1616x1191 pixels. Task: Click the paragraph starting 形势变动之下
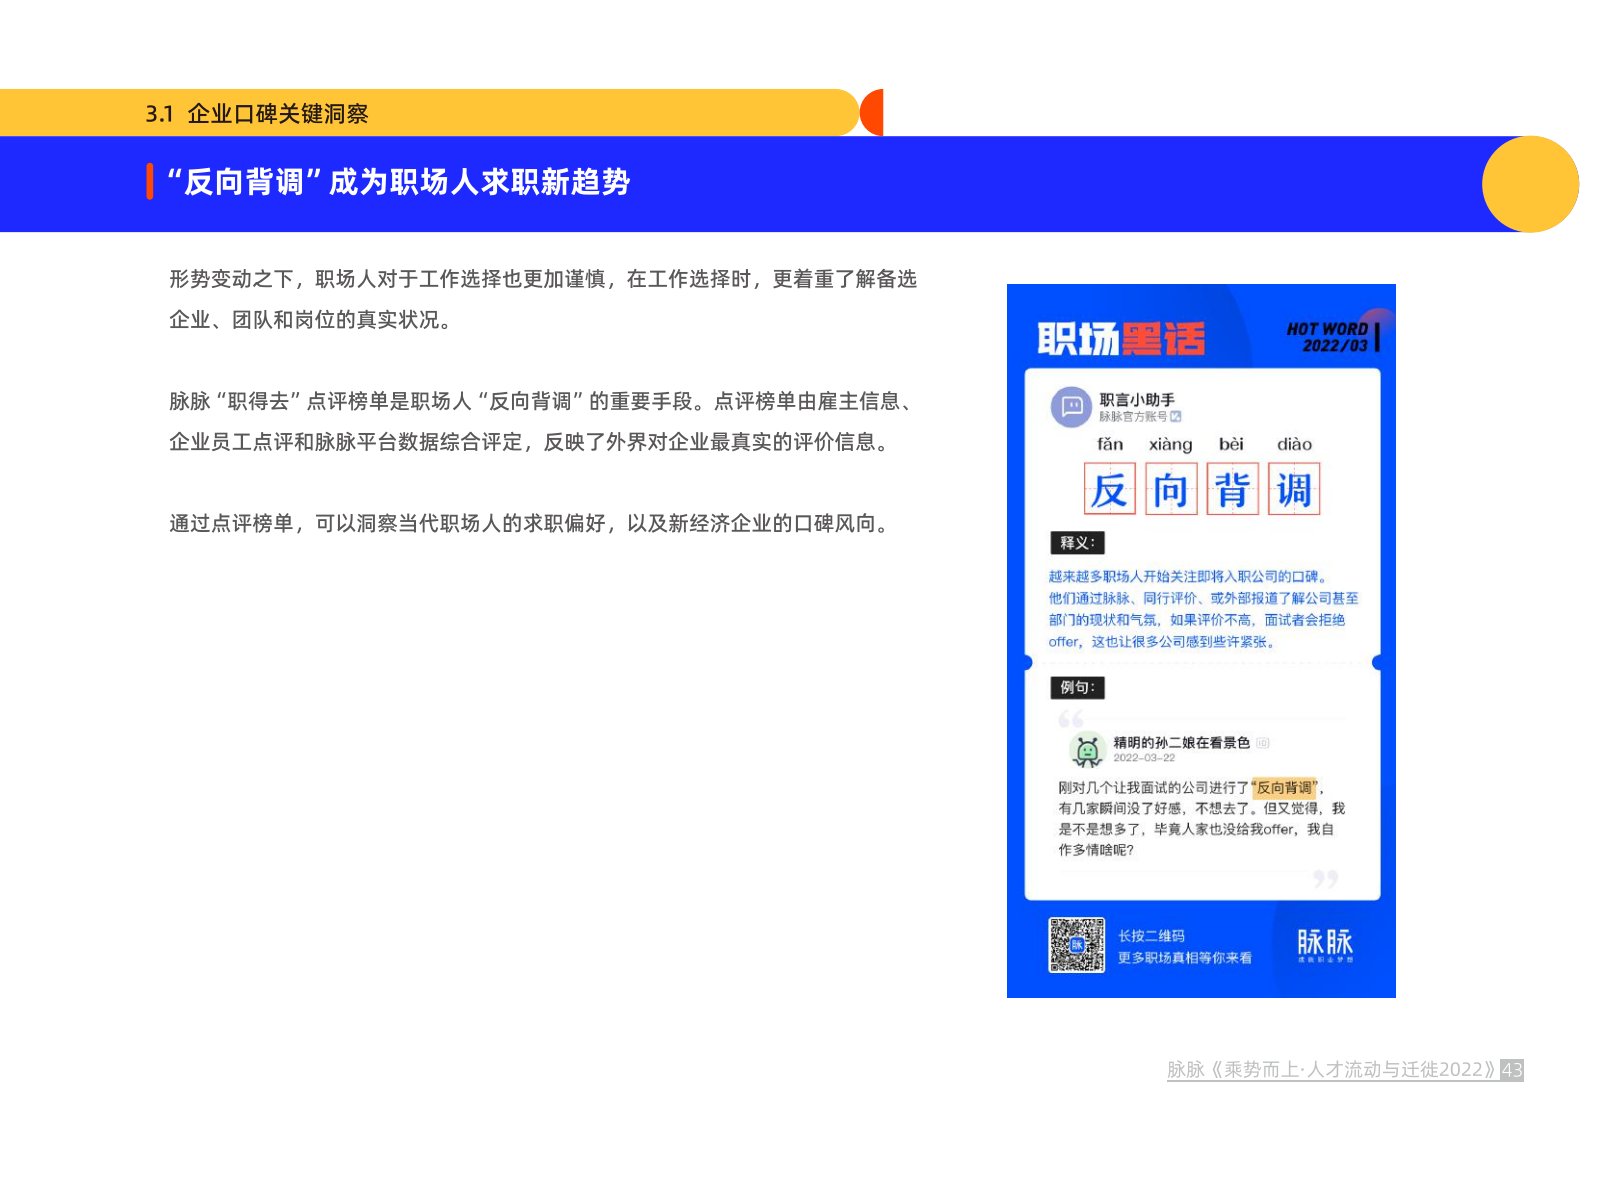(x=543, y=299)
